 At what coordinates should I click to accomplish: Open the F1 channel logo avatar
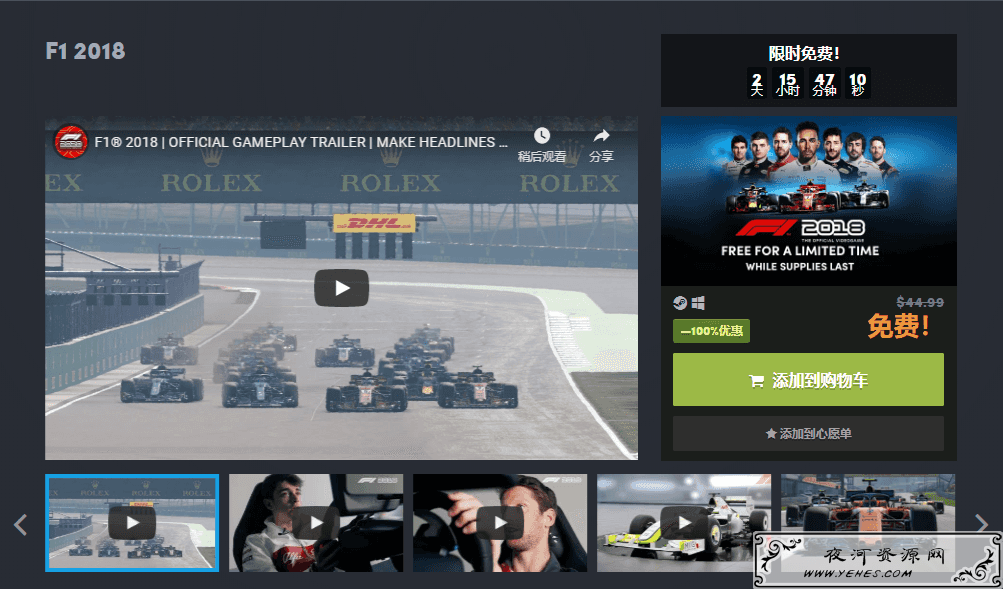click(x=70, y=142)
